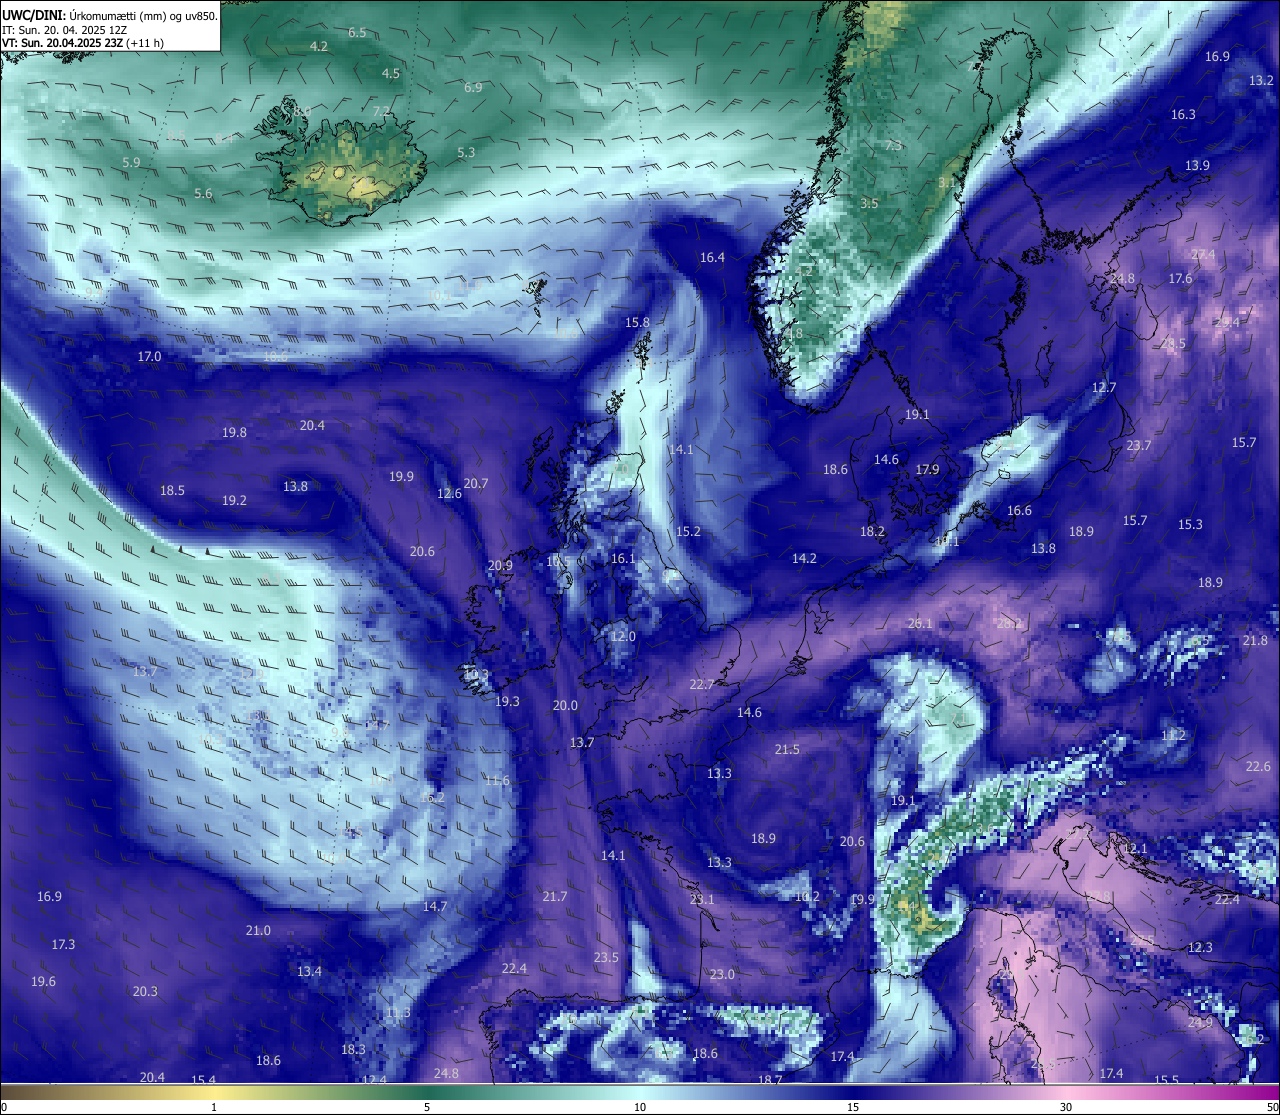Click the color scale tick labeled 30
The image size is (1280, 1115).
1066,1107
